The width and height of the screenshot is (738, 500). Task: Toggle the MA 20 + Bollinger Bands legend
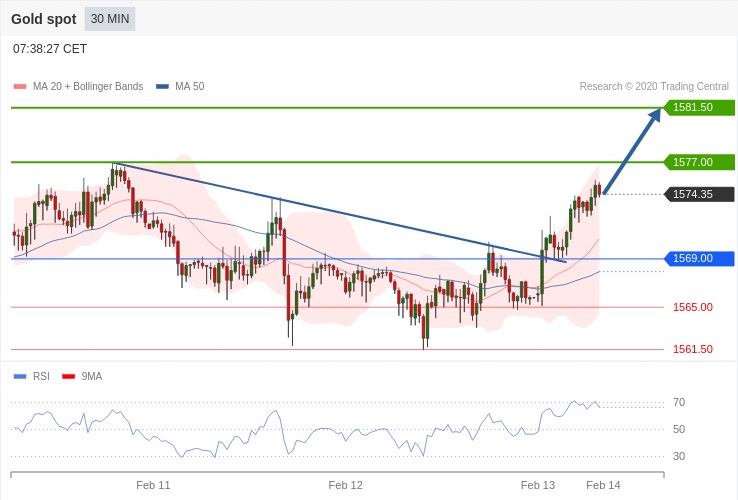click(87, 86)
